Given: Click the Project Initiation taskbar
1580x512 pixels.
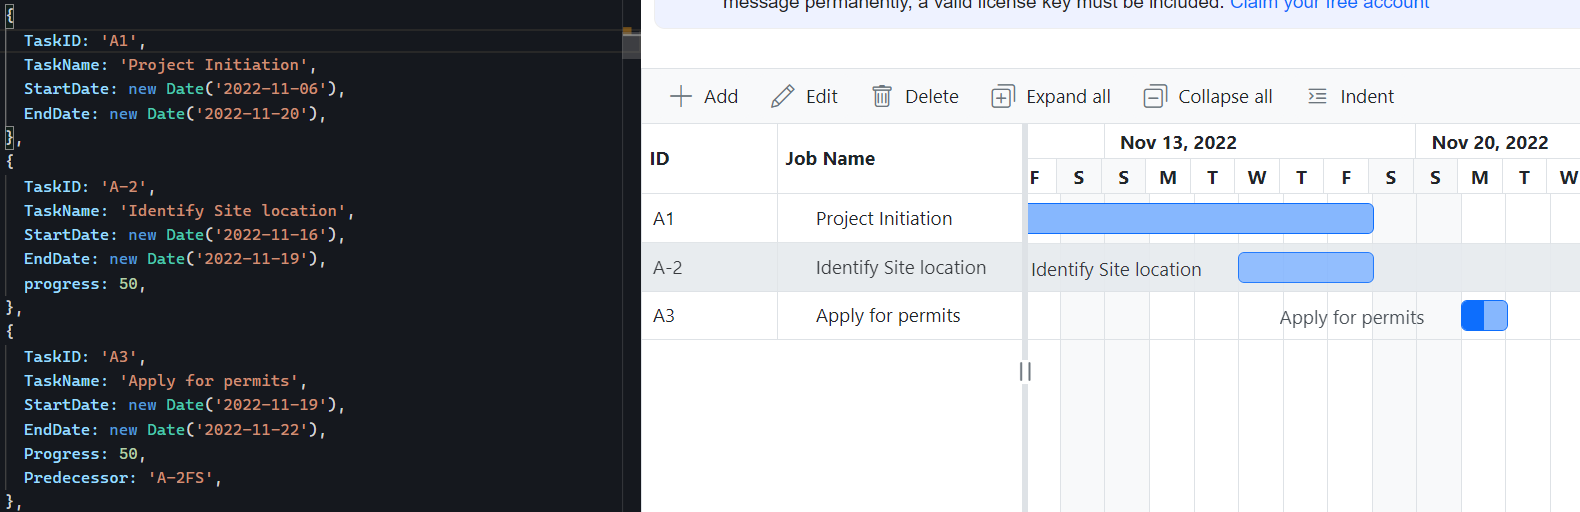Looking at the screenshot, I should [1200, 219].
